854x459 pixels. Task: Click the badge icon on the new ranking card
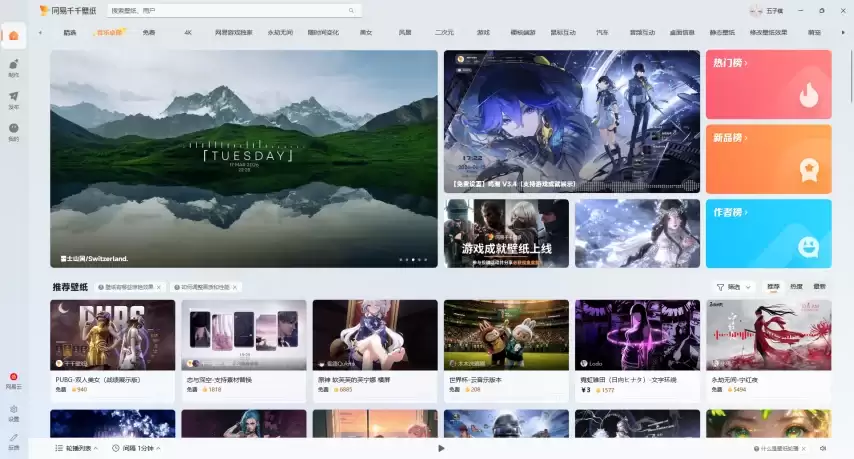click(x=809, y=170)
